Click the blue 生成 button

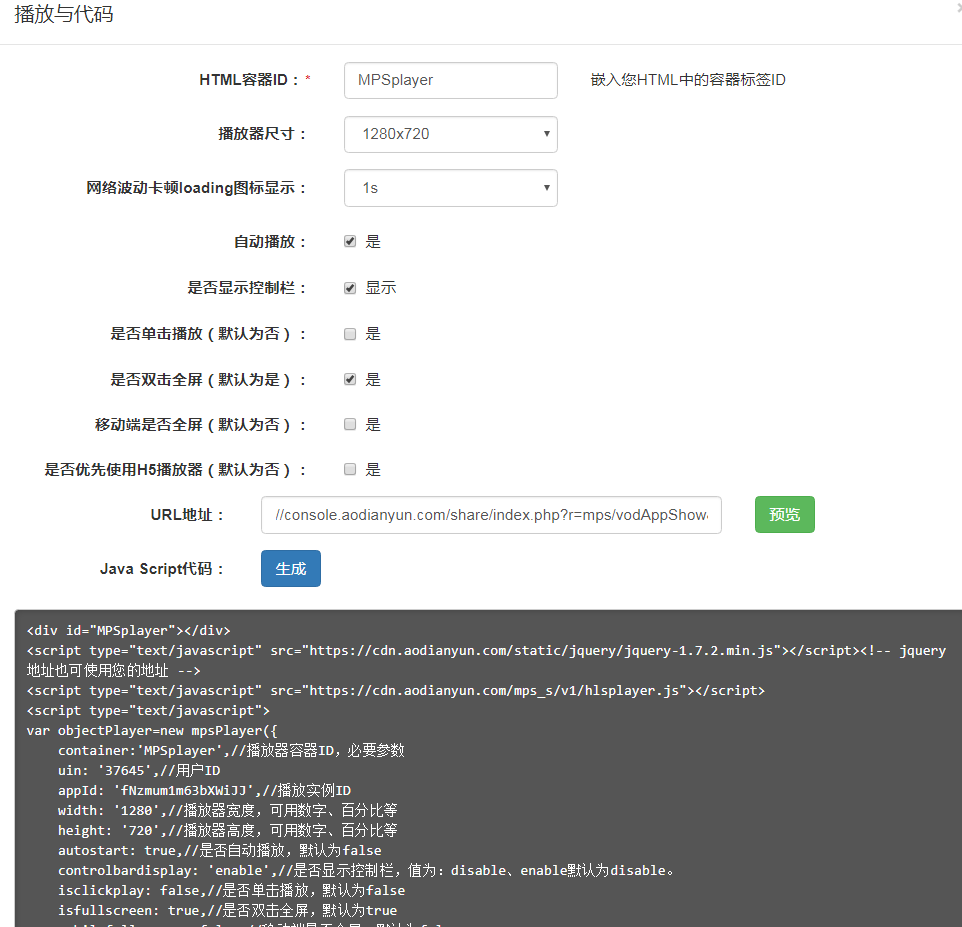(x=291, y=568)
